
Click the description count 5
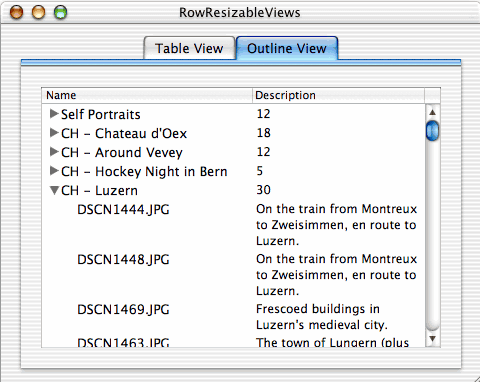pos(260,171)
